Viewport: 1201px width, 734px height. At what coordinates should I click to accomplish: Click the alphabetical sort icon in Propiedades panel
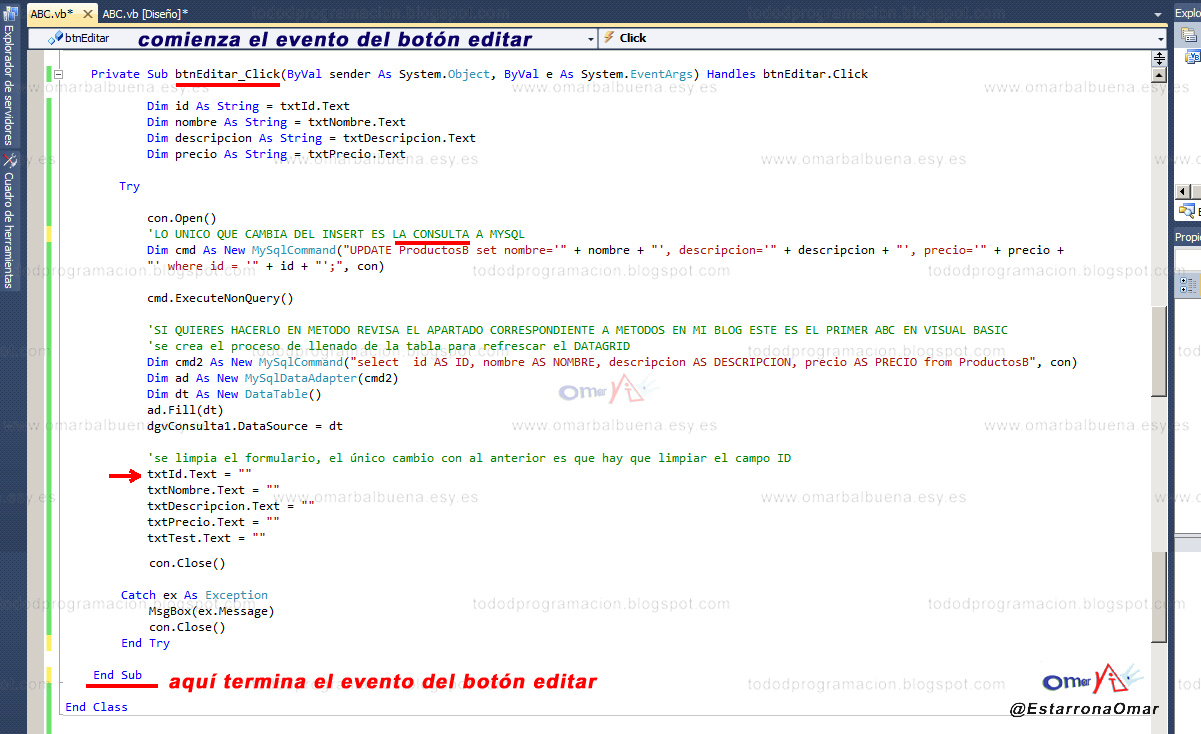1183,290
